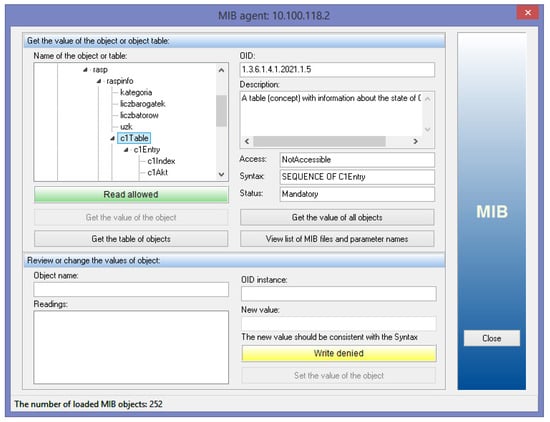Image resolution: width=550 pixels, height=422 pixels.
Task: Click Get the value of the object
Action: [131, 218]
